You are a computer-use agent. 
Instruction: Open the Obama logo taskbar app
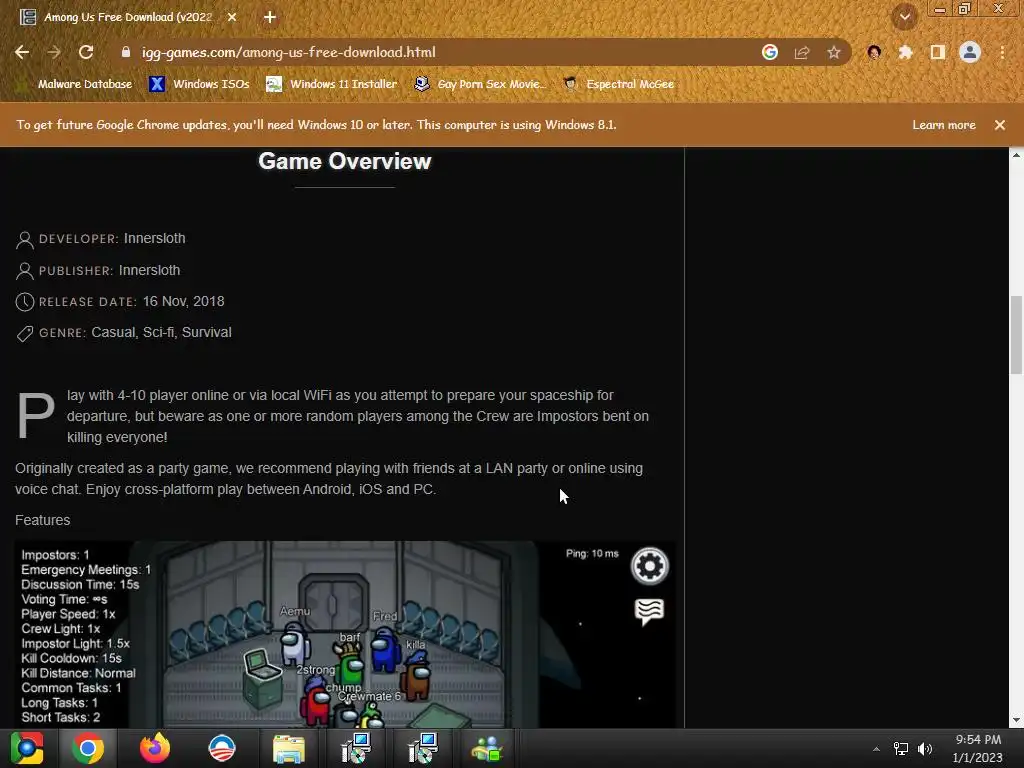click(221, 748)
